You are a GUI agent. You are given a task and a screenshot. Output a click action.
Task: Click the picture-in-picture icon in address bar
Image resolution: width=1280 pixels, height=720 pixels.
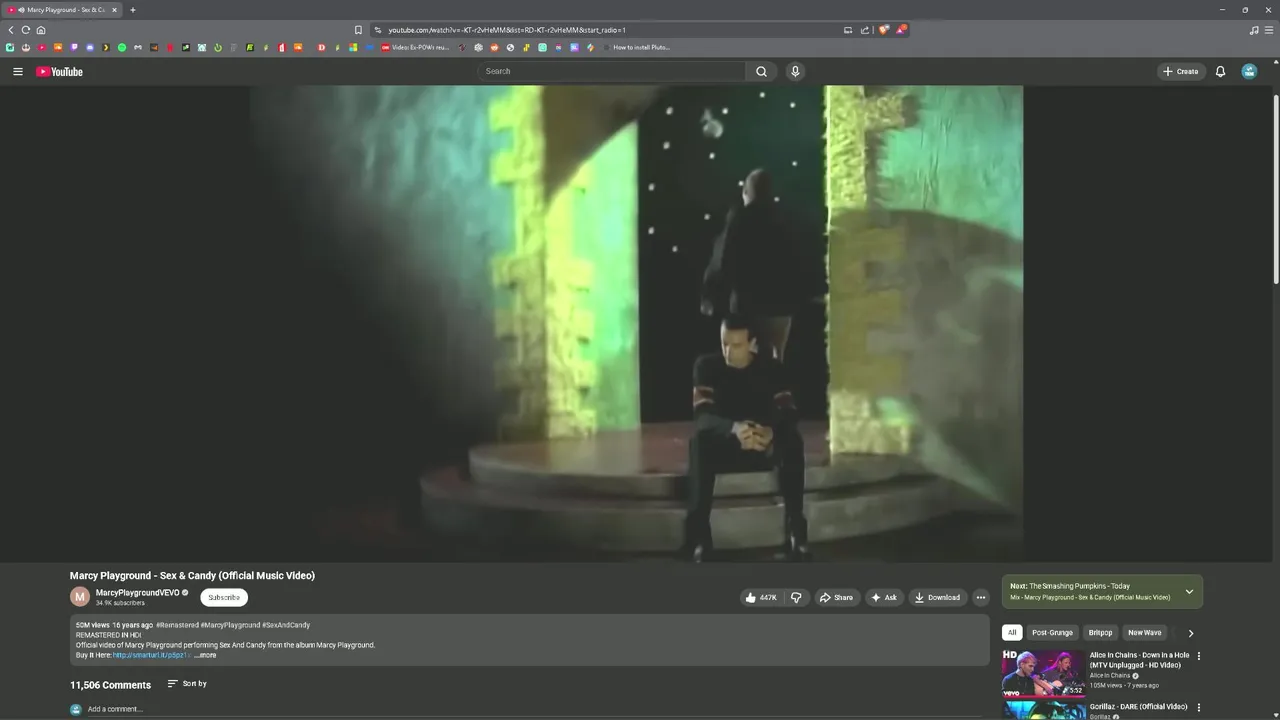848,30
